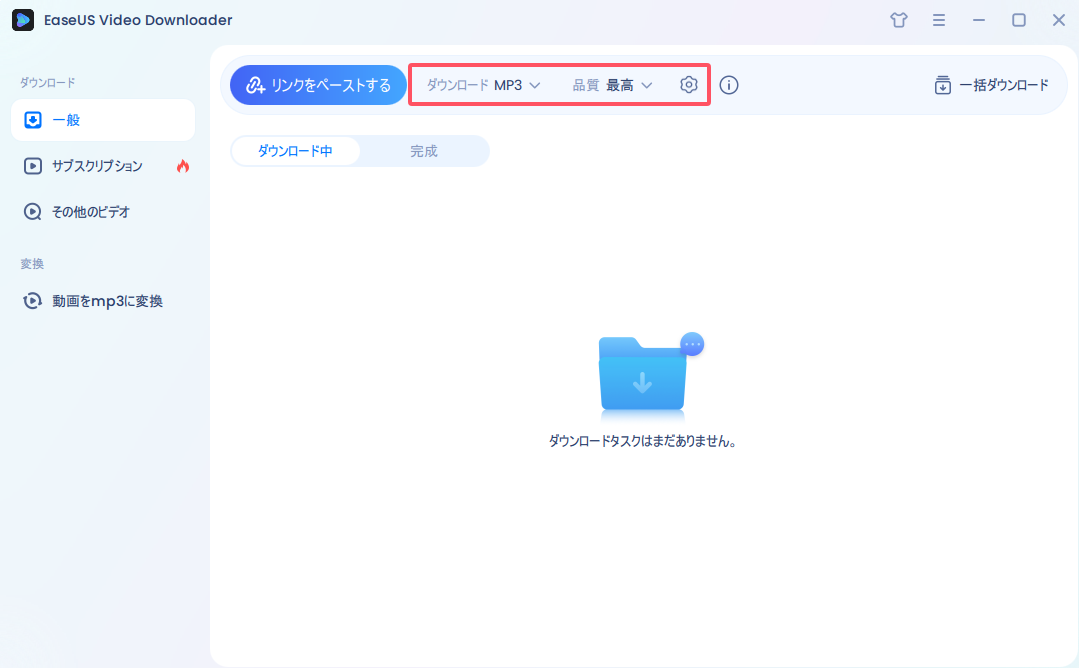The height and width of the screenshot is (668, 1079).
Task: Click the info icon beside the settings gear
Action: [729, 85]
